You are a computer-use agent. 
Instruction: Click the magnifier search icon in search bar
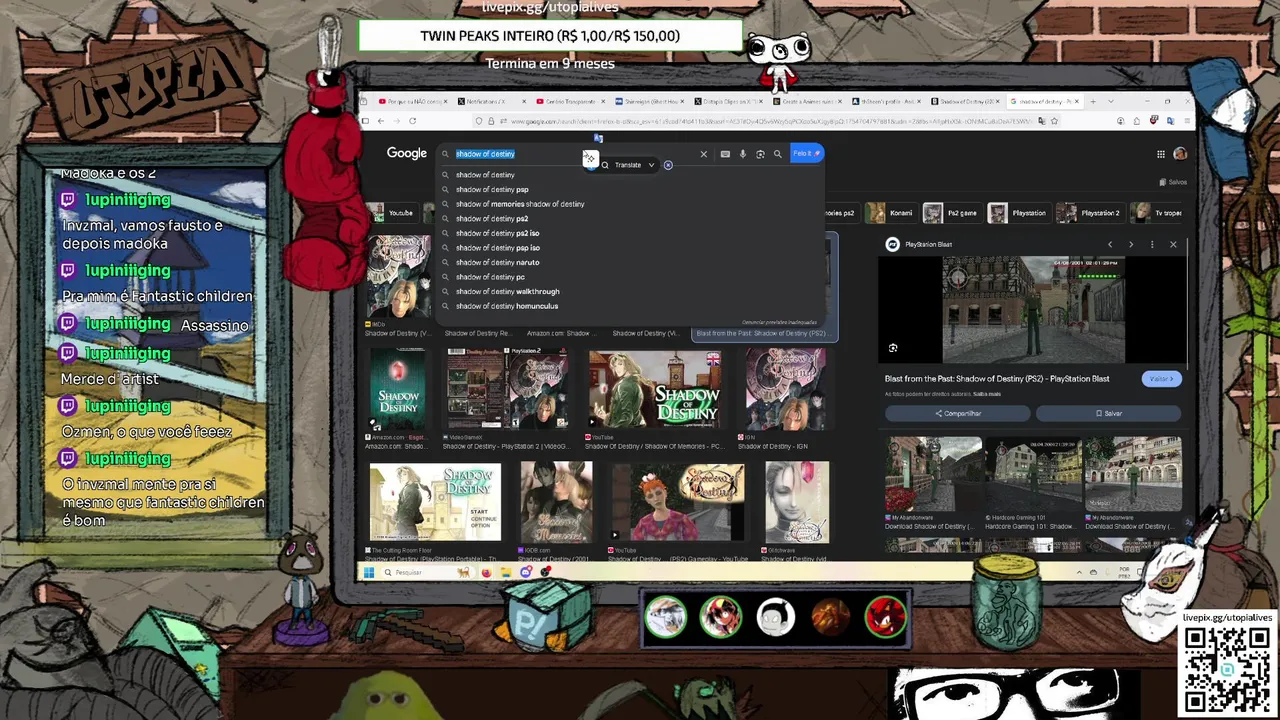tap(777, 154)
